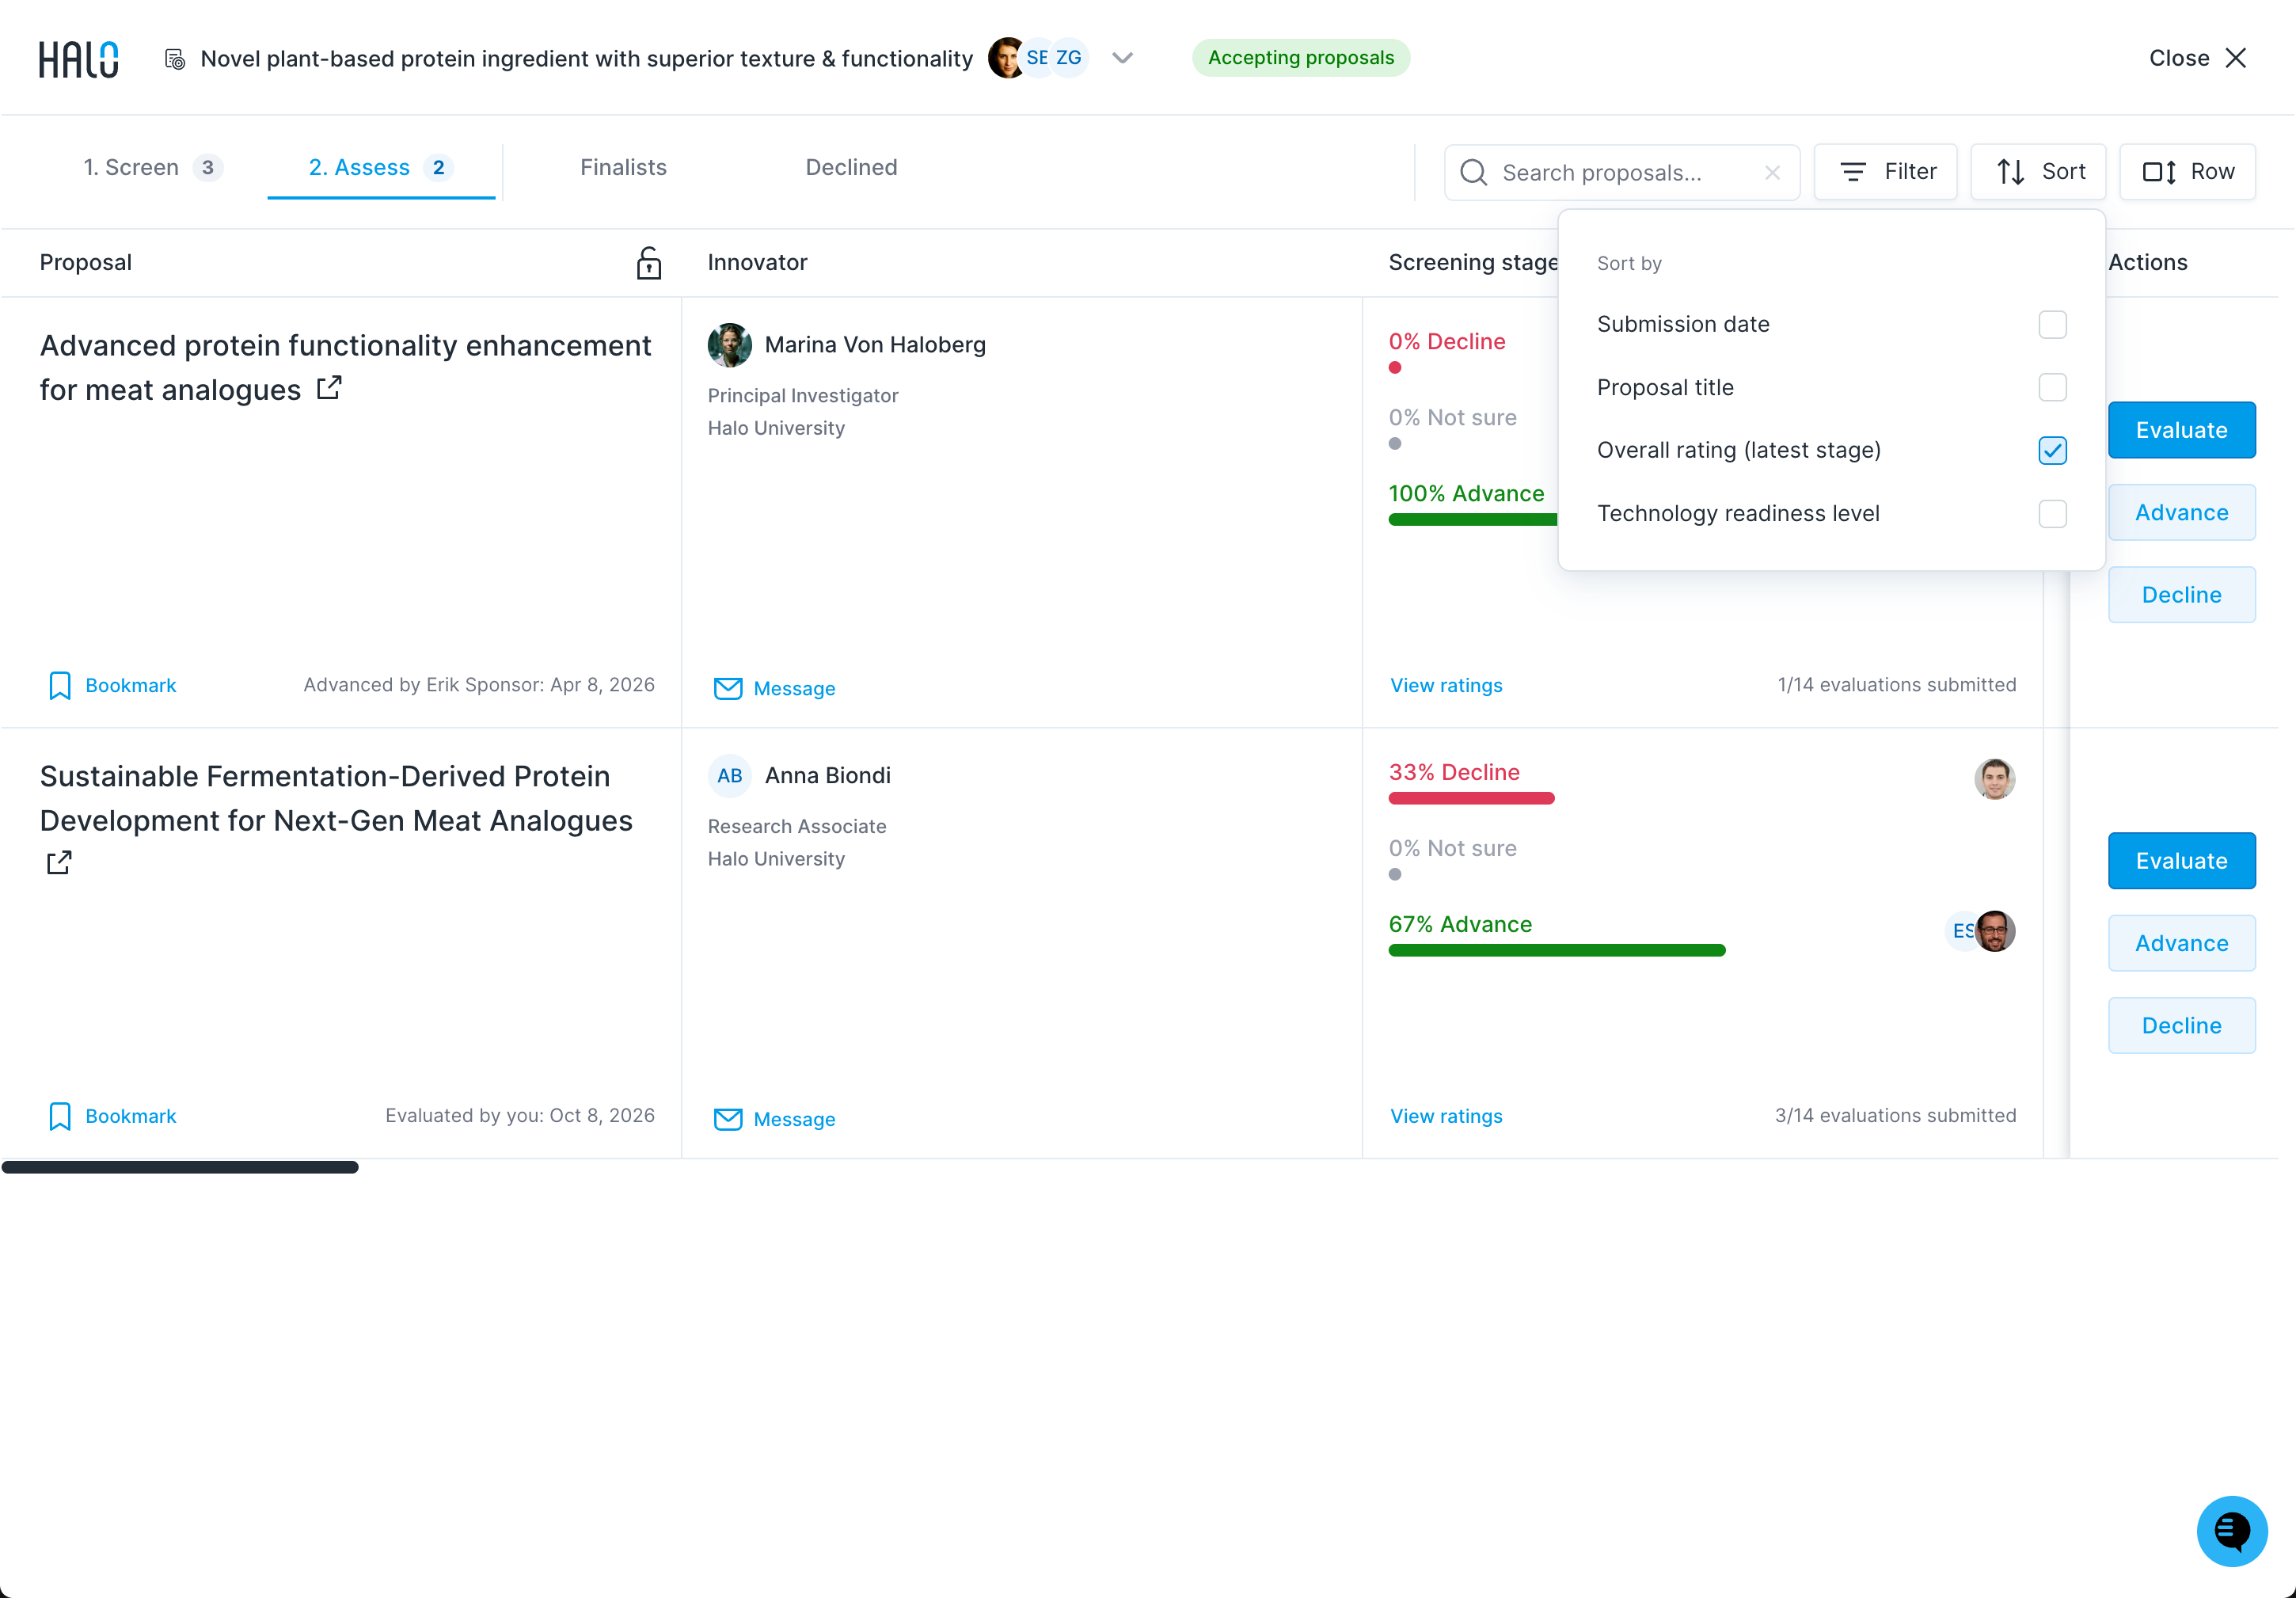Screen dimensions: 2296x1598
Task: Click Bookmark for Advanced protein functionality proposal
Action: tap(112, 685)
